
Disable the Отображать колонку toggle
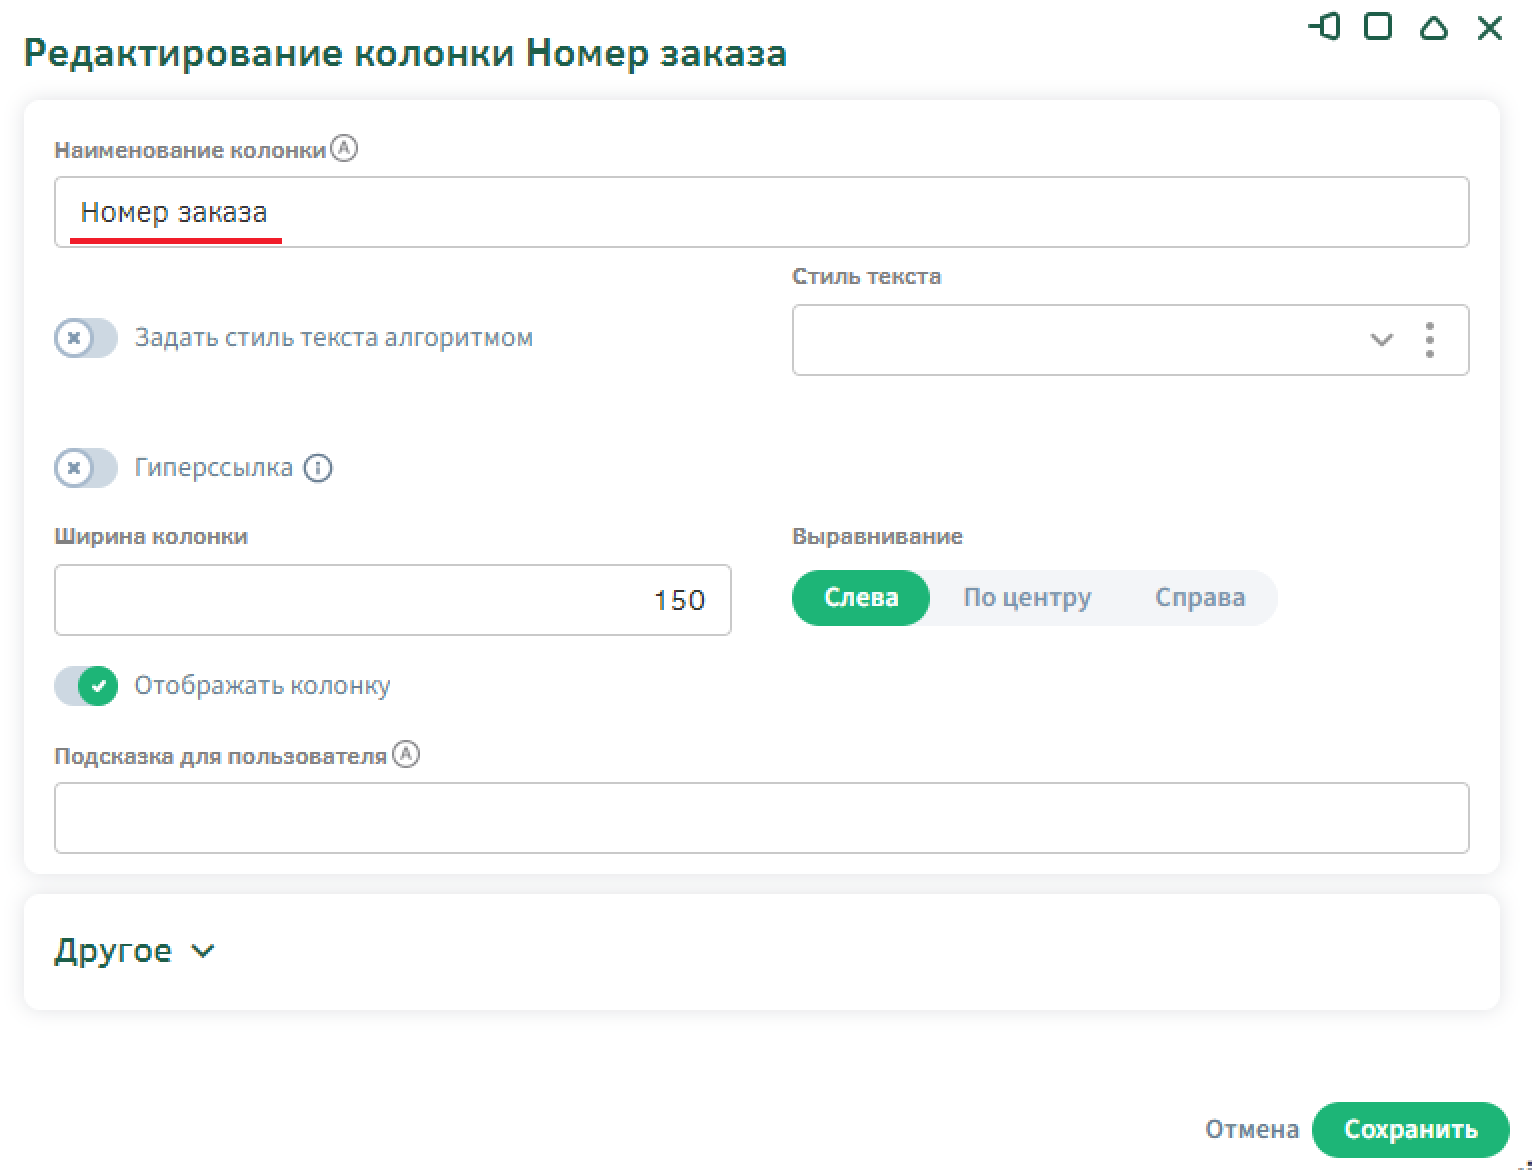(86, 686)
